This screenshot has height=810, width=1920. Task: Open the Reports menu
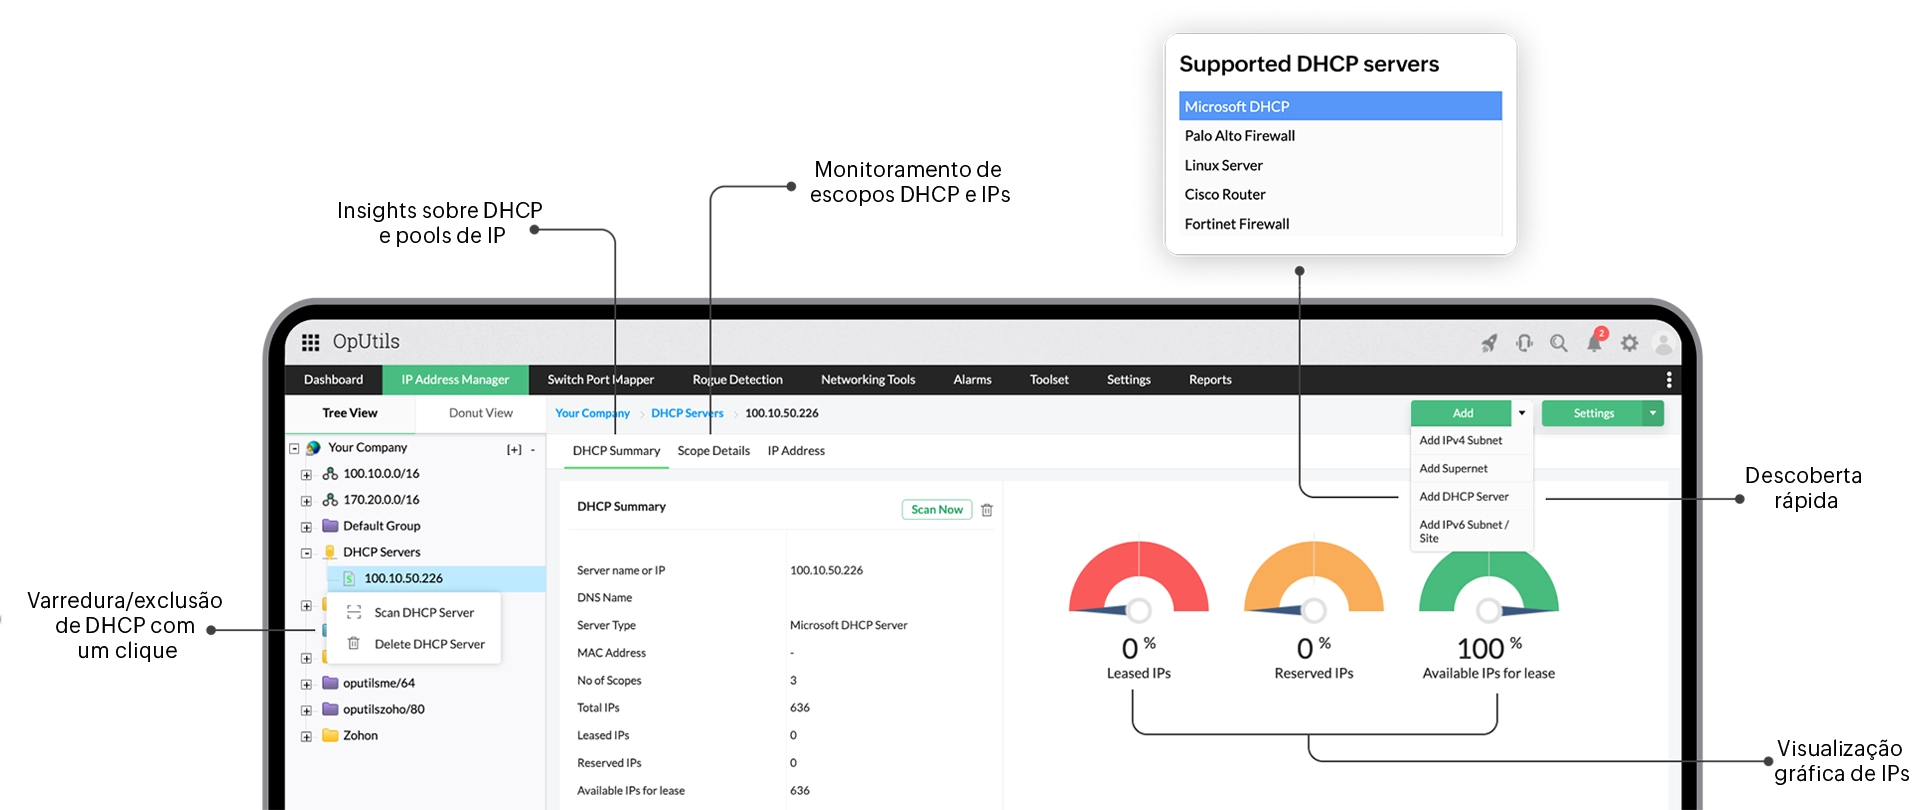click(x=1210, y=380)
